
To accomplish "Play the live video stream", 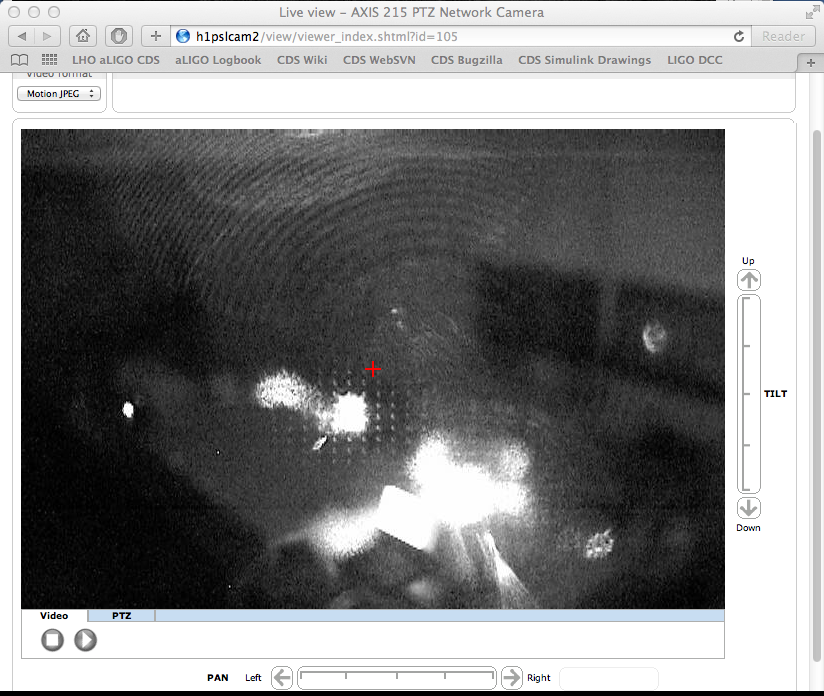I will click(85, 640).
